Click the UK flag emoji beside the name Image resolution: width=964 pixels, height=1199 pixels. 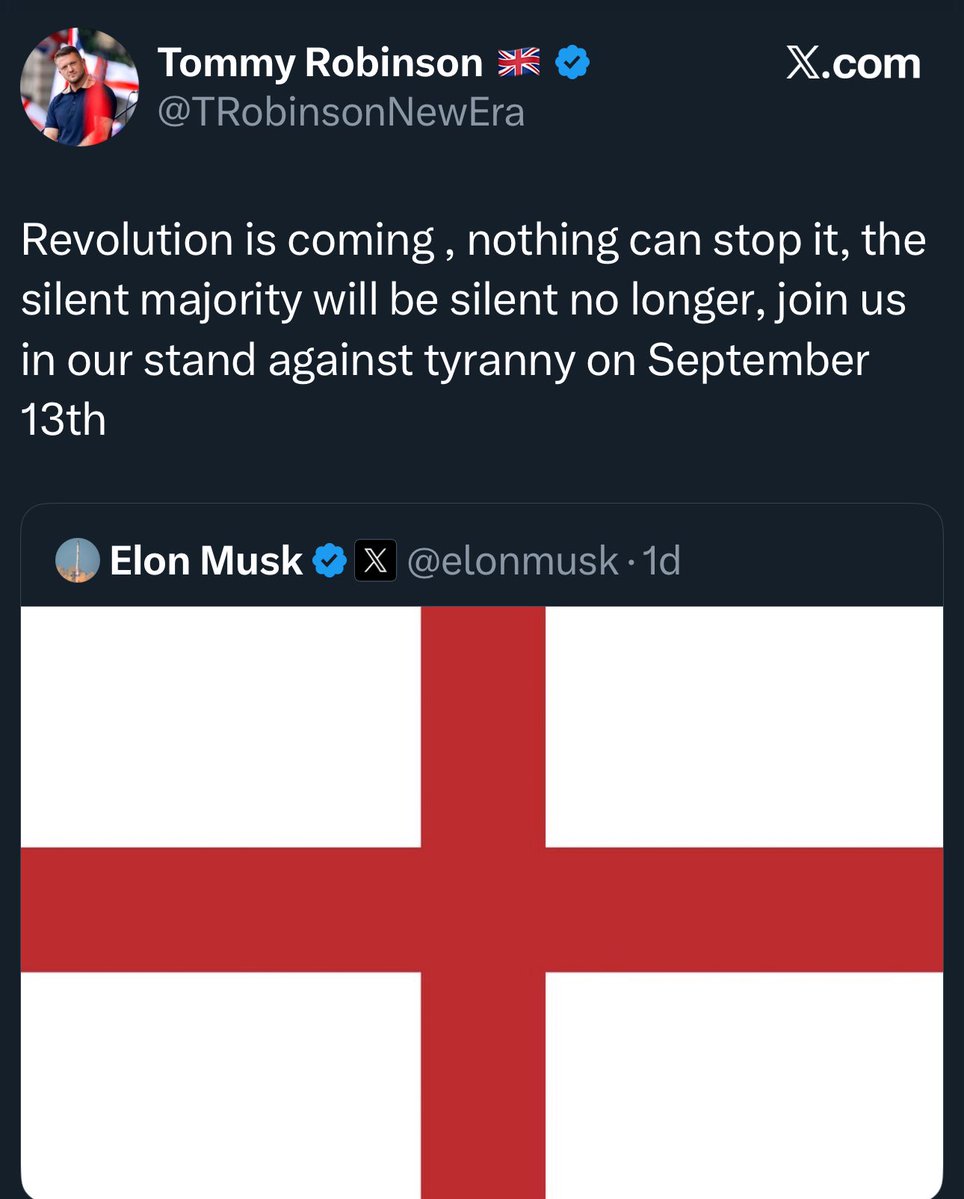pyautogui.click(x=518, y=63)
